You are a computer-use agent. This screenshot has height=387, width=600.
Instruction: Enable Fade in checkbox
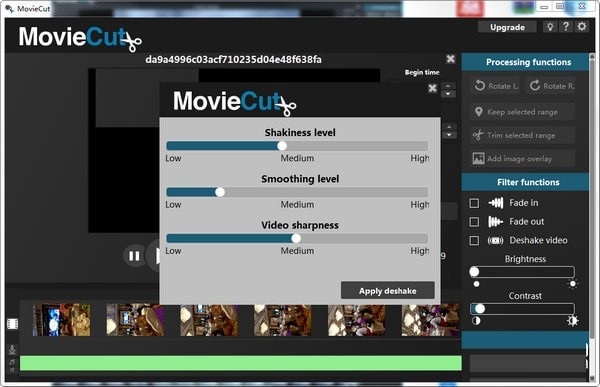[x=474, y=203]
